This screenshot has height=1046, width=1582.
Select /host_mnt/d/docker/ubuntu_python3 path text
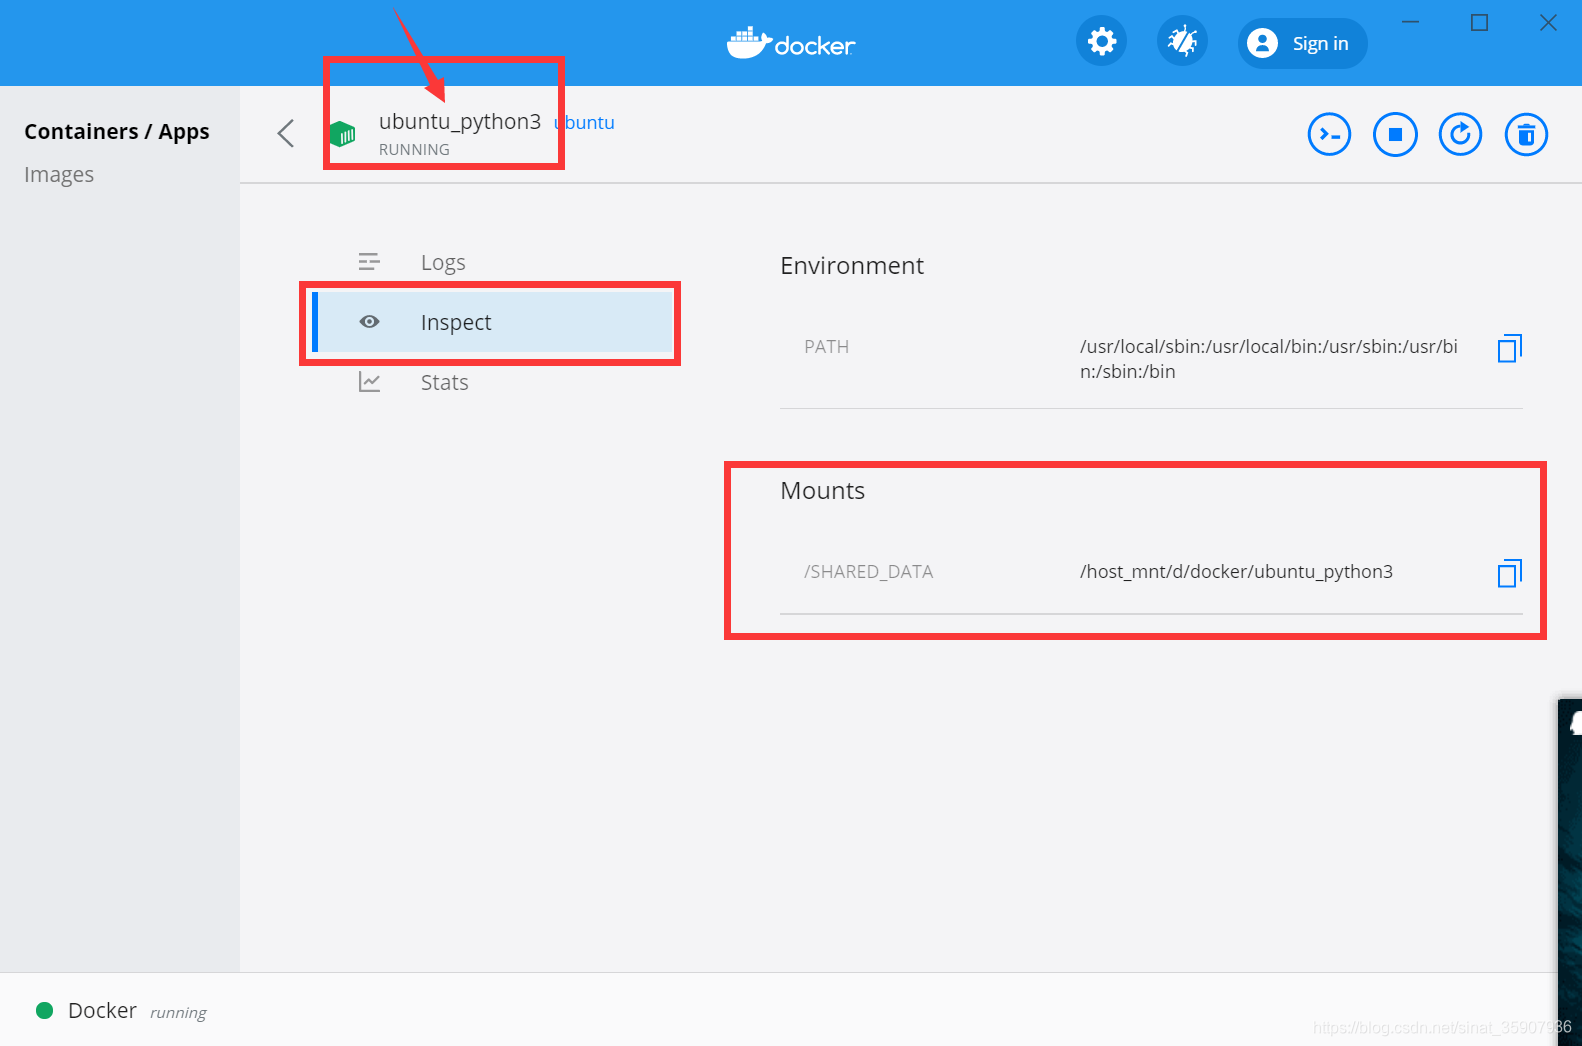1236,572
